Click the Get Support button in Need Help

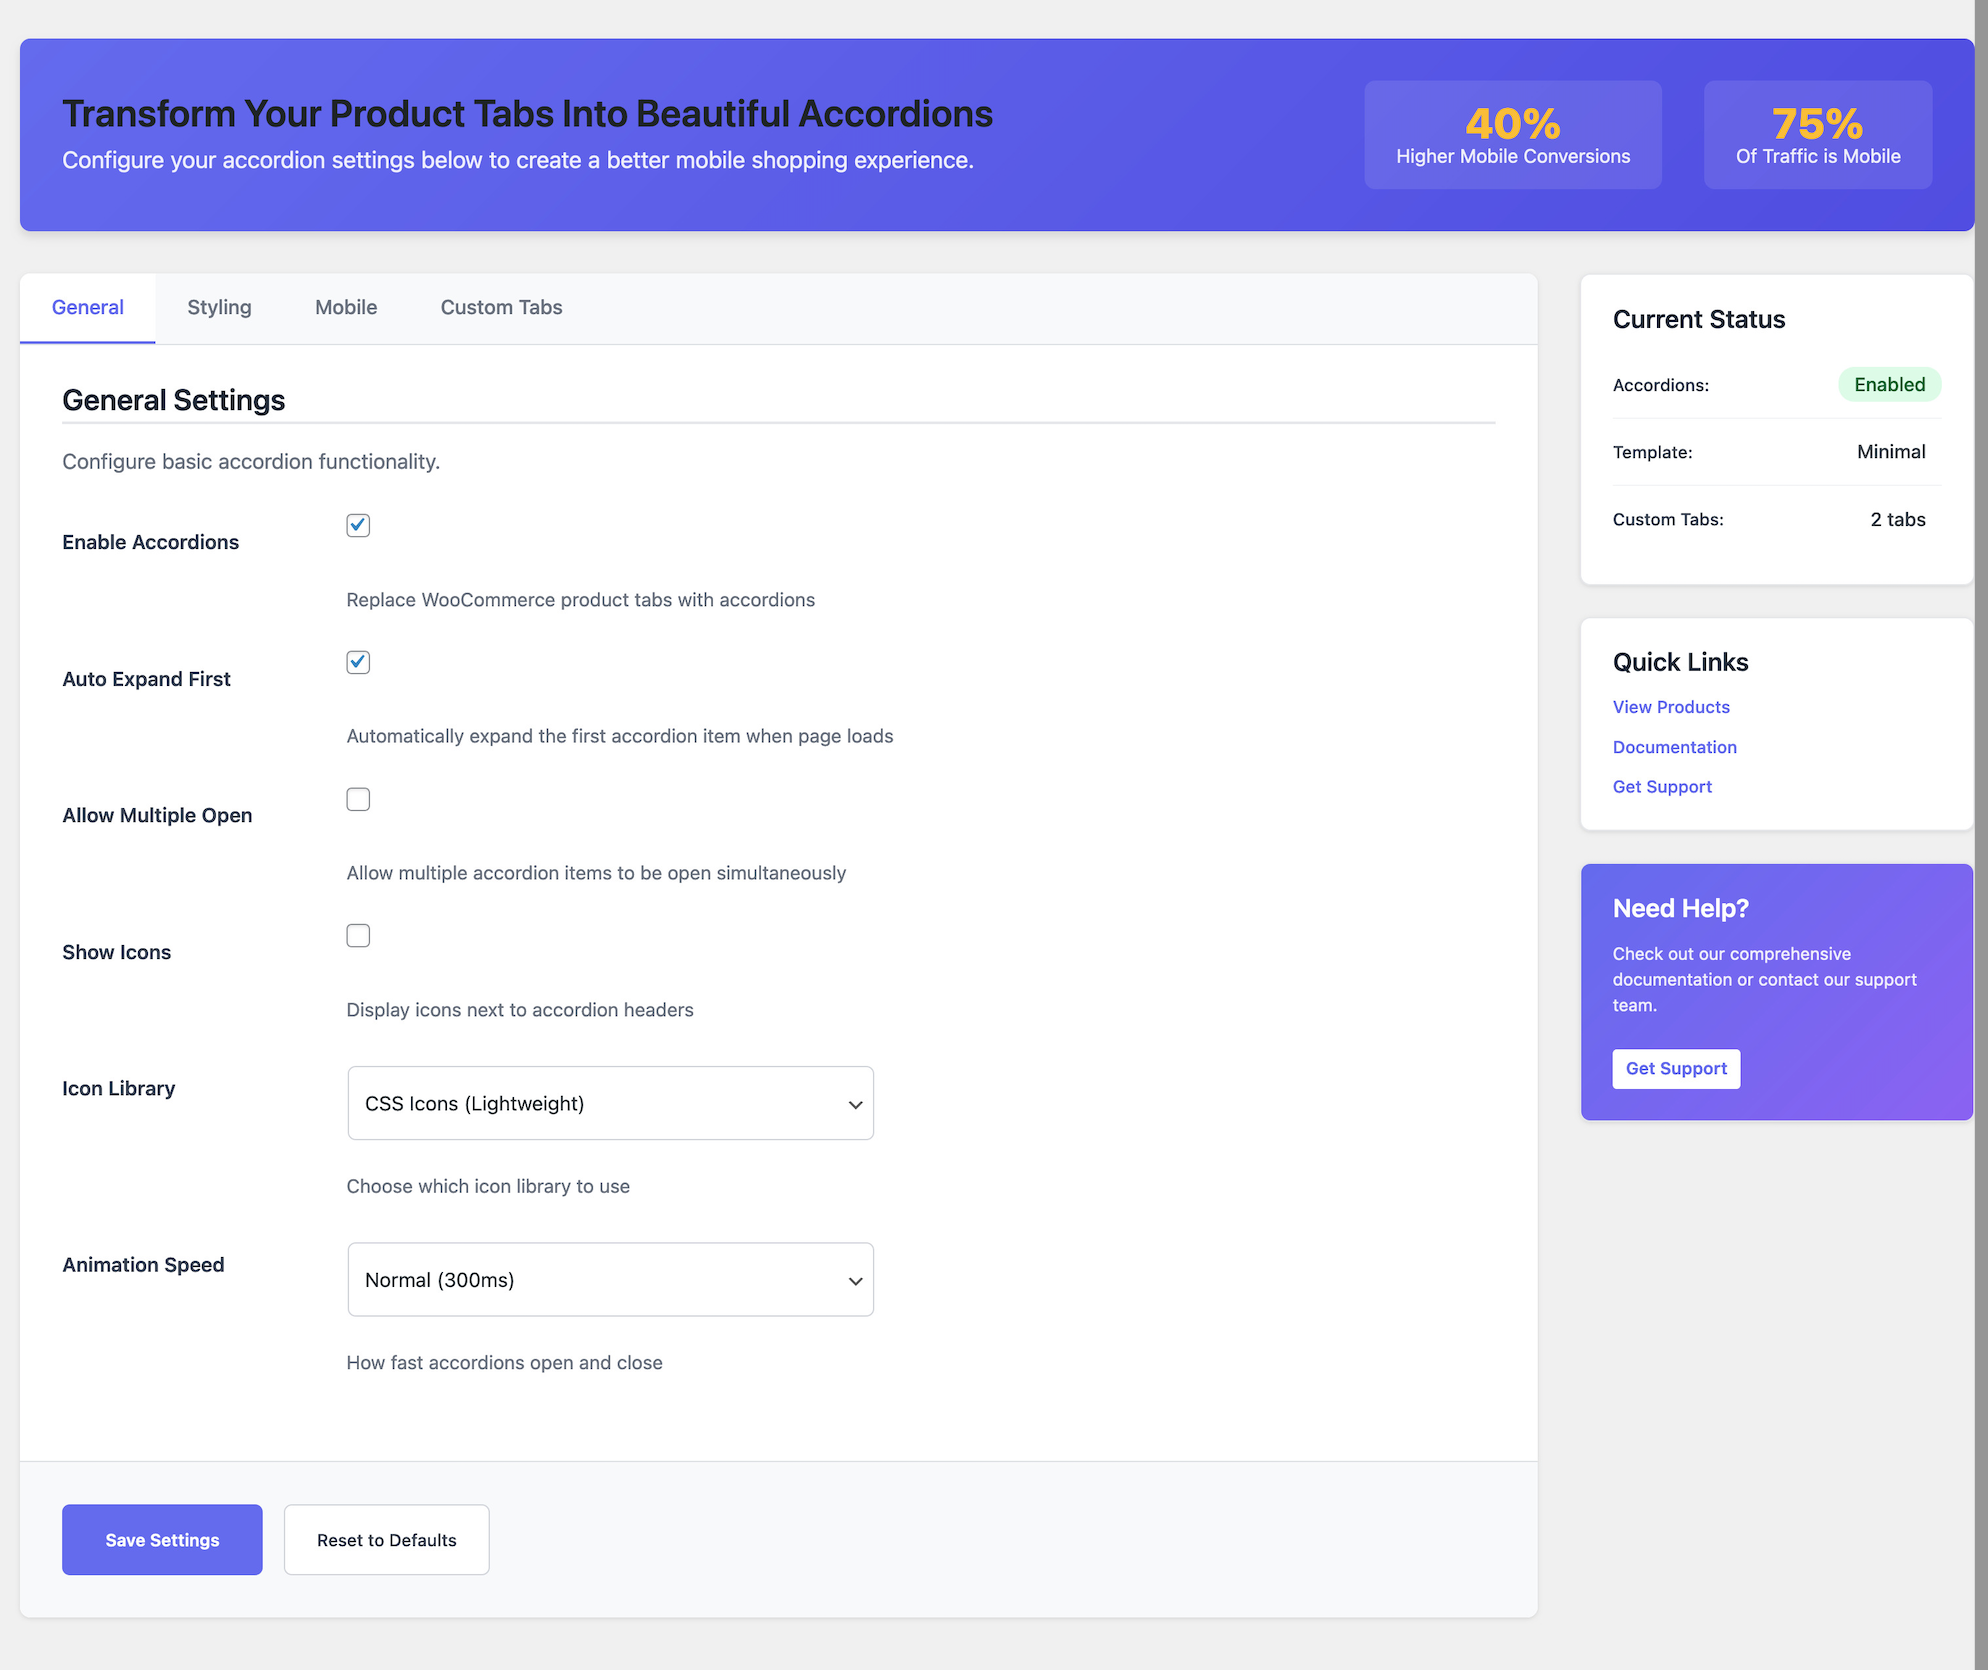point(1676,1069)
